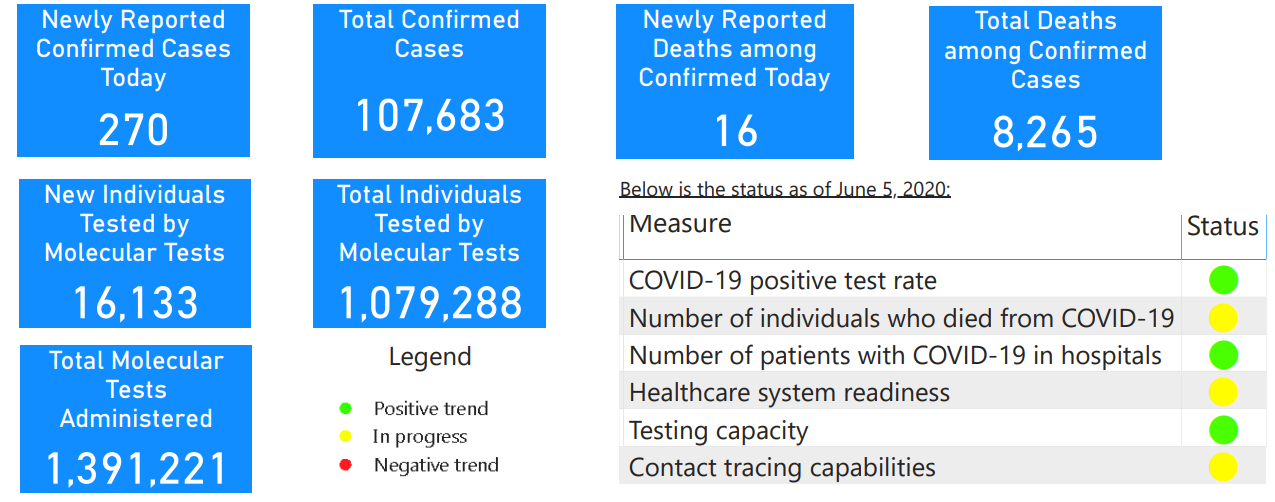
Task: Select the Total Individuals Tested by Molecular Tests tile
Action: tap(429, 253)
